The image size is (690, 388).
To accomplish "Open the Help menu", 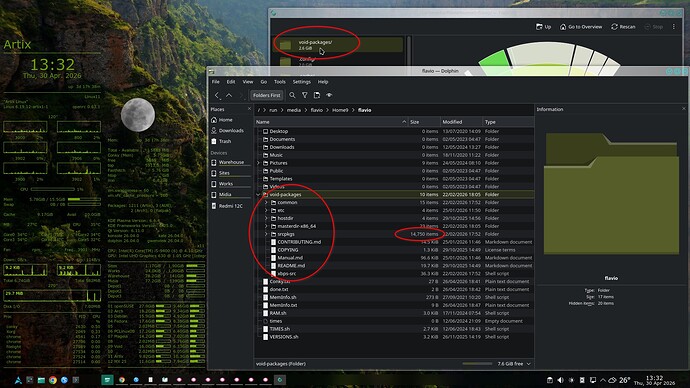I will pos(323,82).
